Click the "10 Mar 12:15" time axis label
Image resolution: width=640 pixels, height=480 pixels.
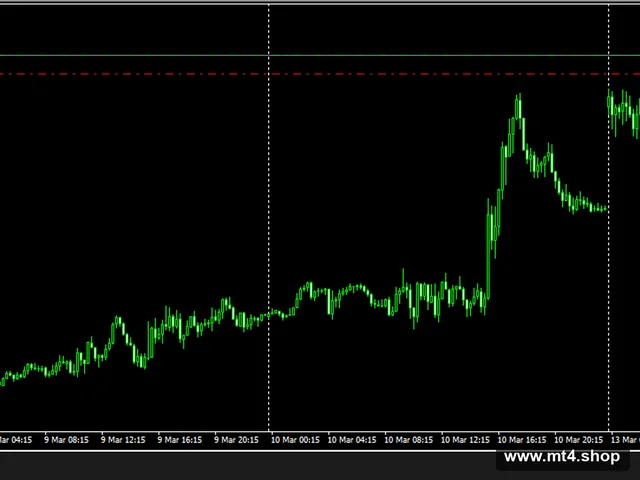tap(465, 440)
